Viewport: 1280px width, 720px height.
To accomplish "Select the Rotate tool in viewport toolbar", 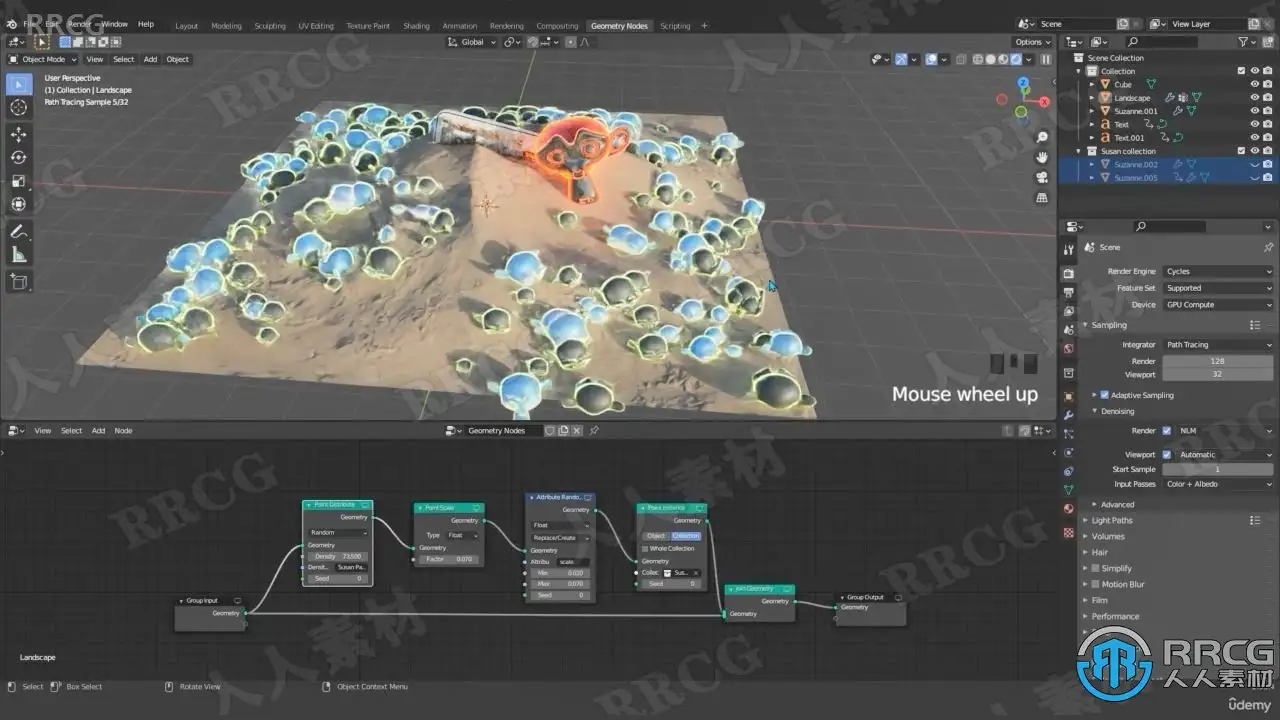I will (x=18, y=157).
